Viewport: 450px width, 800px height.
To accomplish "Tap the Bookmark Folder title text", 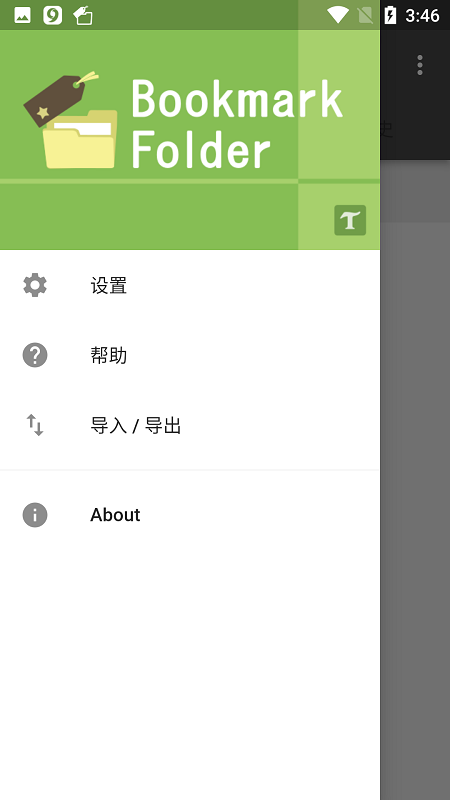I will click(237, 124).
